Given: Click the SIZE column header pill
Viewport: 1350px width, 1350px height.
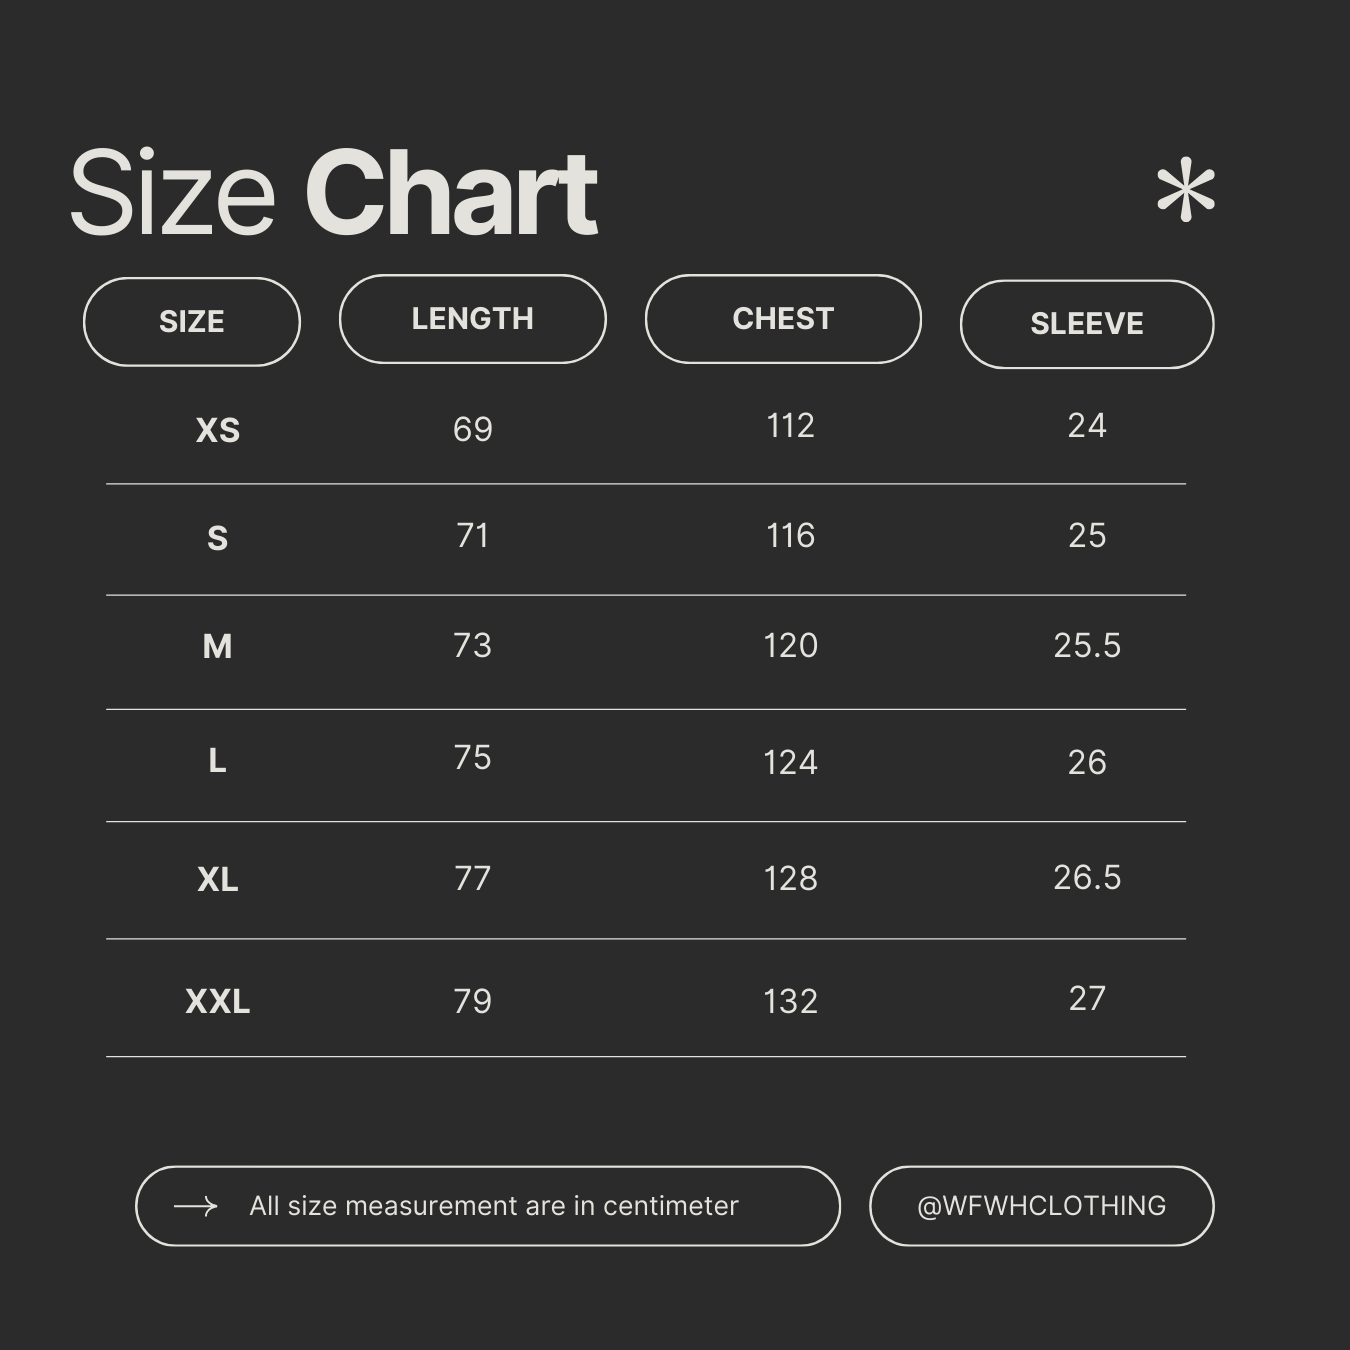Looking at the screenshot, I should (x=191, y=322).
